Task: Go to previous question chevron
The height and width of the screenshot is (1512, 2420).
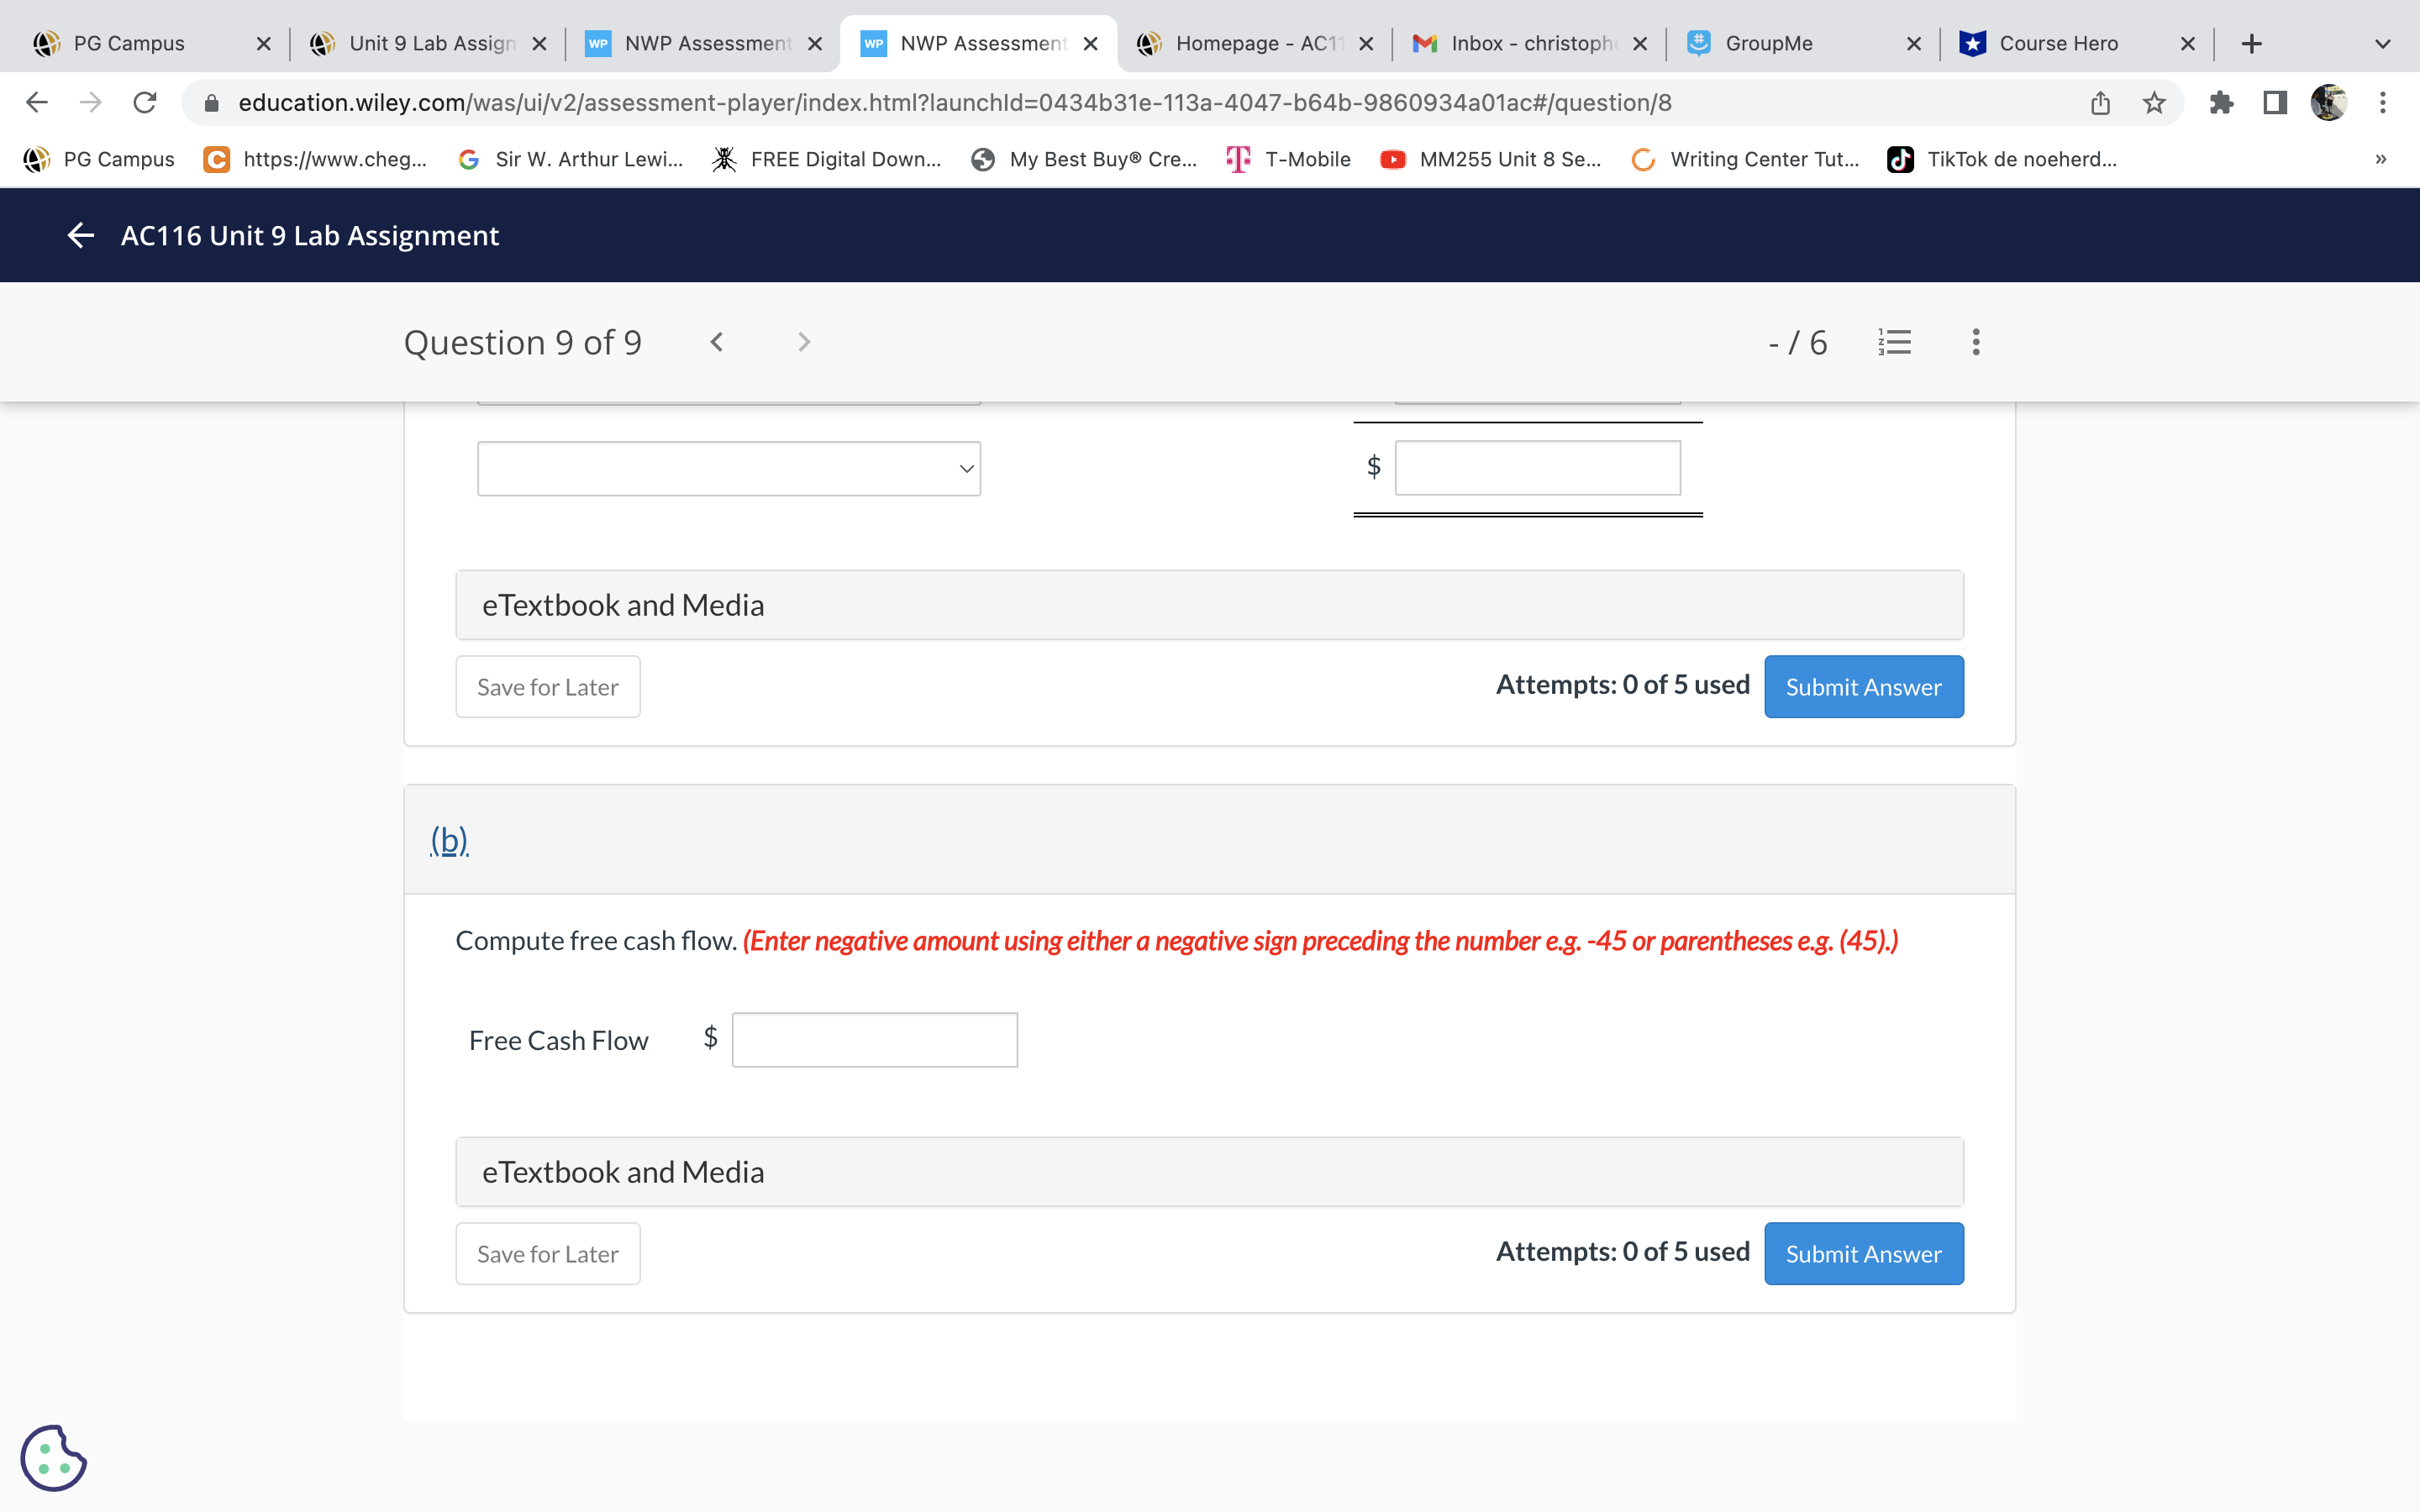Action: [x=717, y=342]
